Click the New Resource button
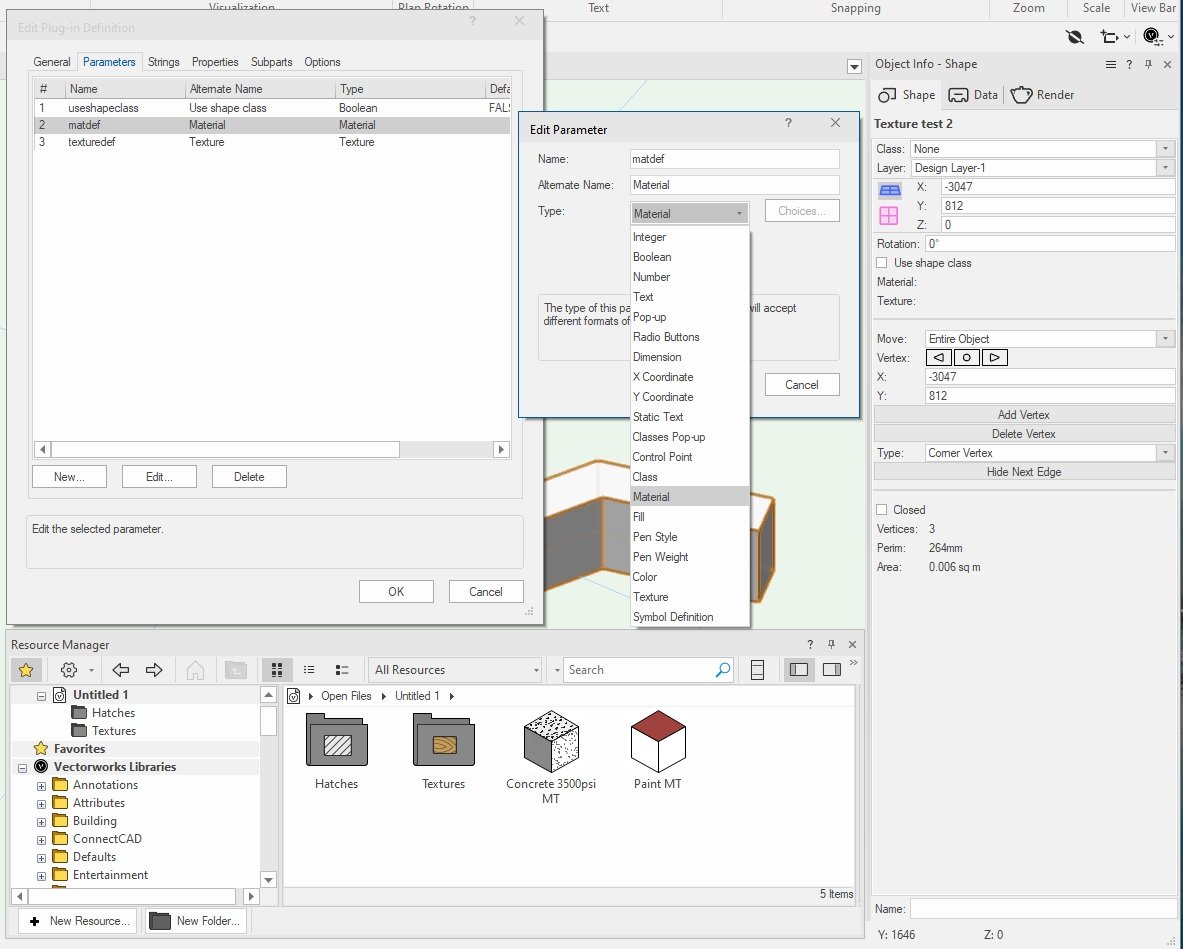This screenshot has width=1183, height=949. tap(77, 921)
